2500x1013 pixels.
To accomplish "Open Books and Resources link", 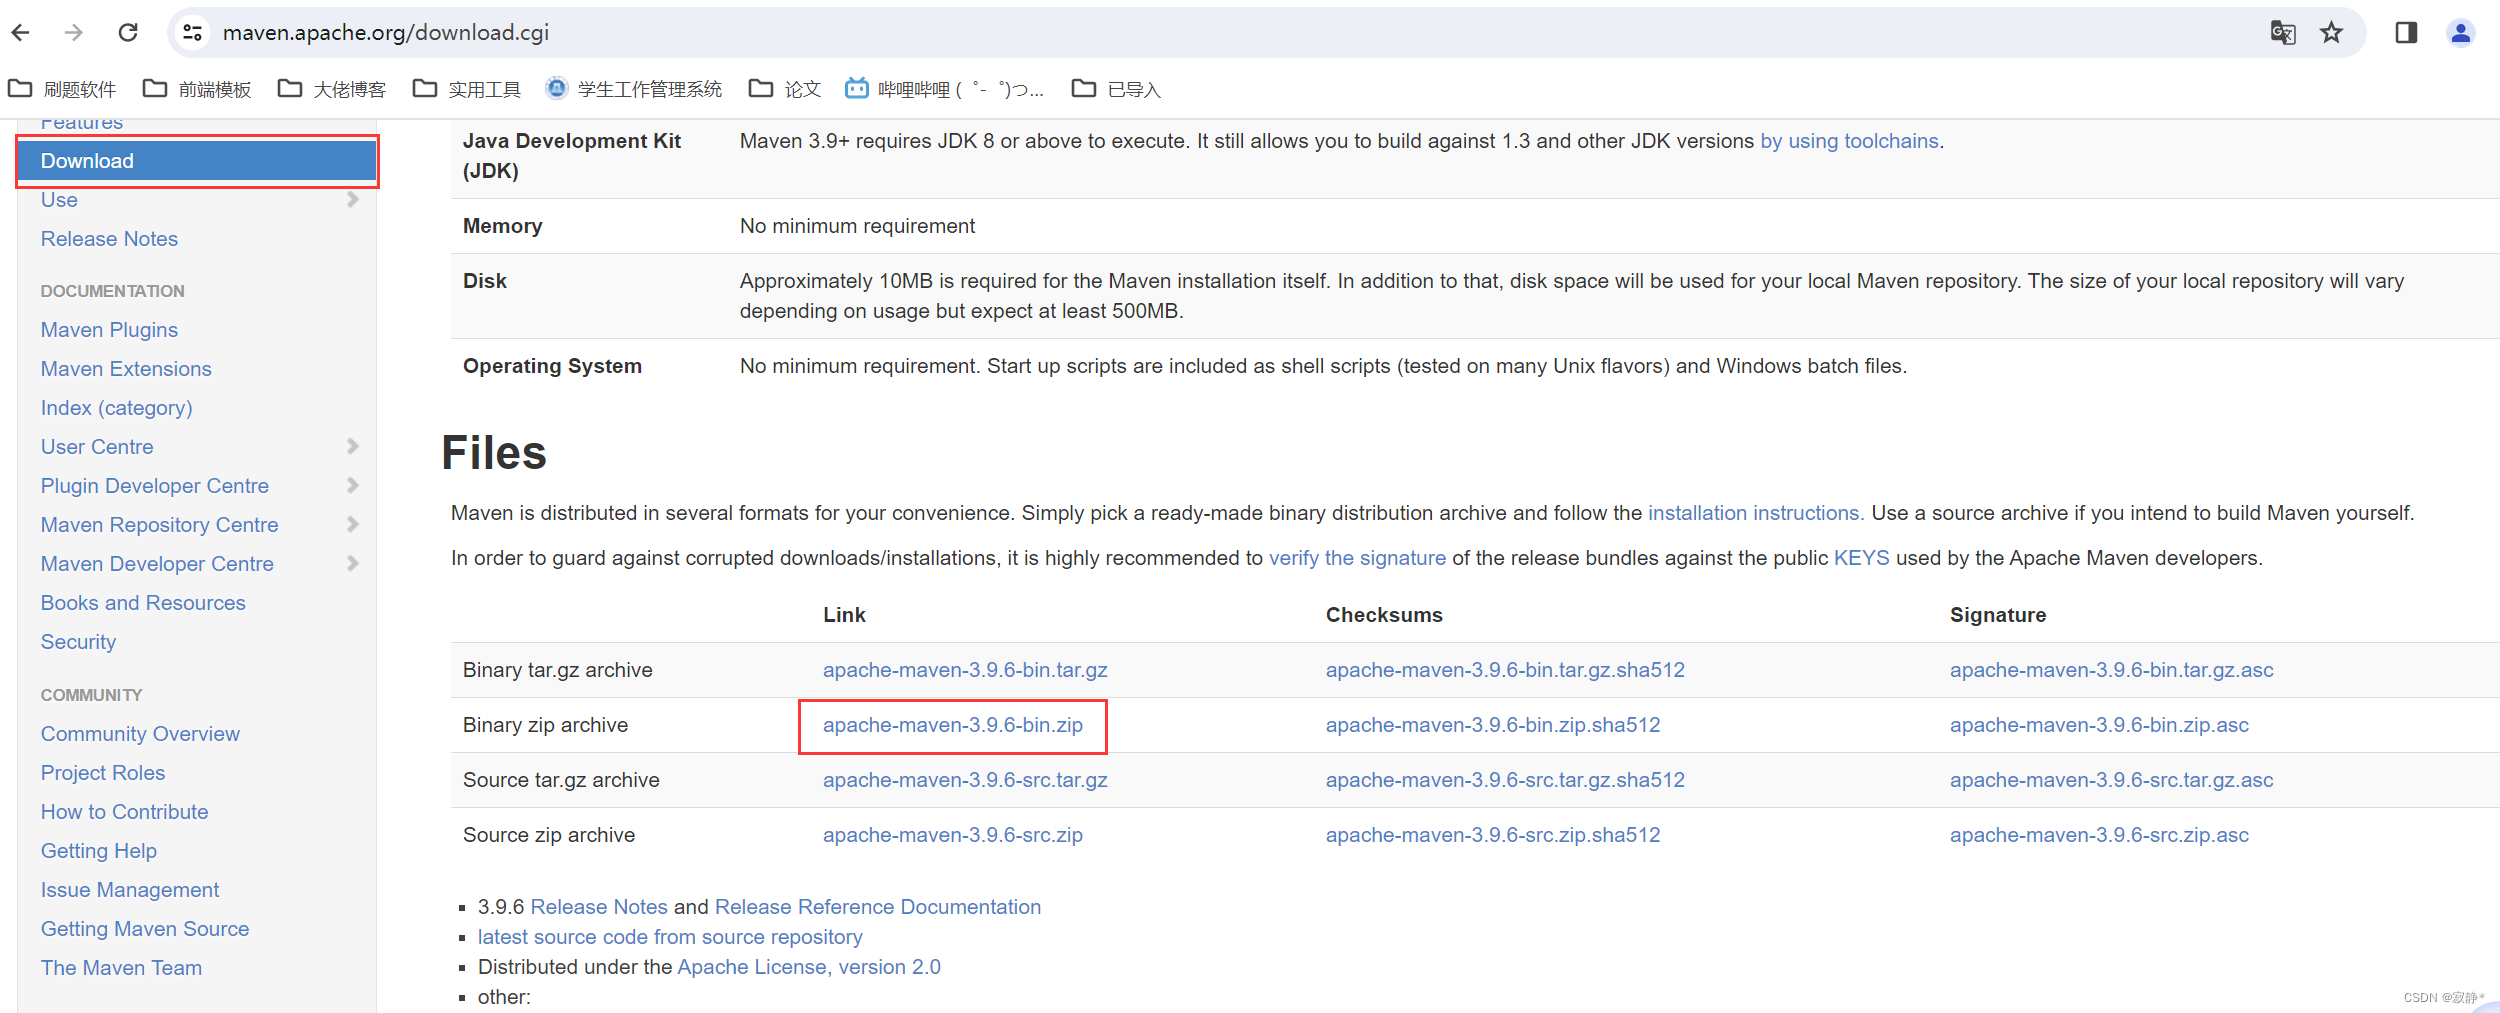I will tap(143, 603).
